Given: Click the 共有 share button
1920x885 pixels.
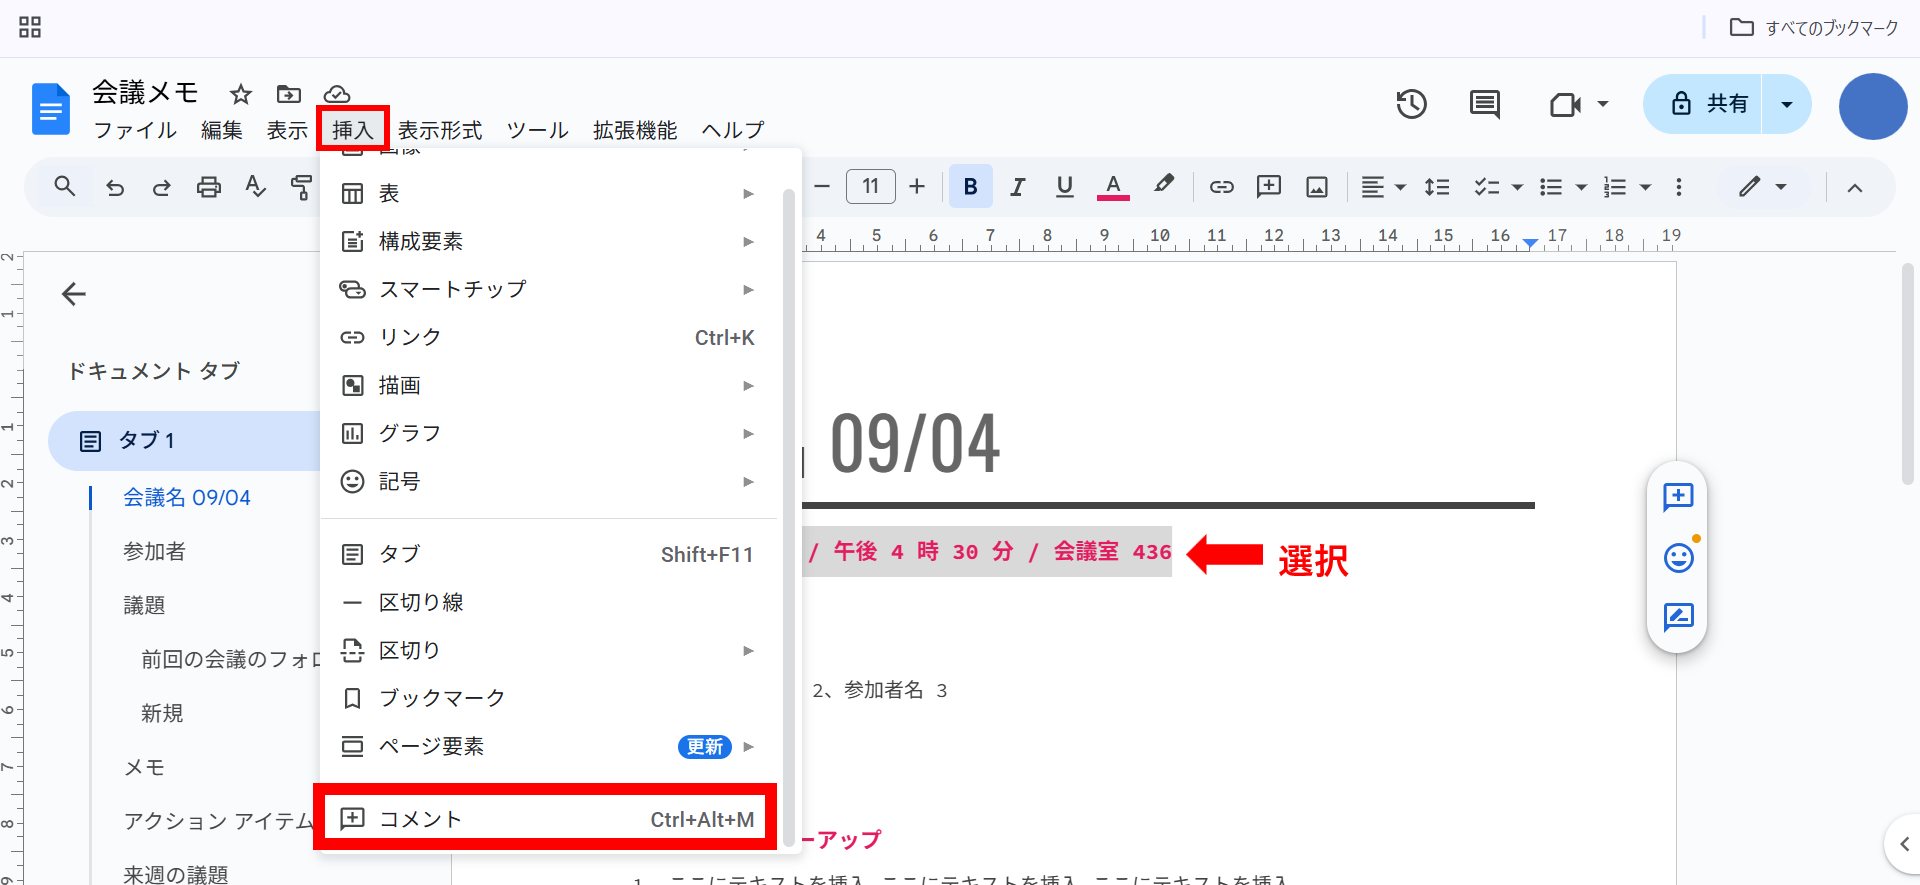Looking at the screenshot, I should [1704, 104].
